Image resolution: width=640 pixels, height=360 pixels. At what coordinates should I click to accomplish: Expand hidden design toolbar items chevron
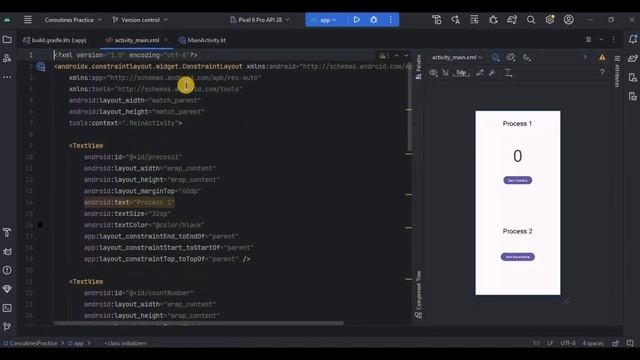[585, 58]
